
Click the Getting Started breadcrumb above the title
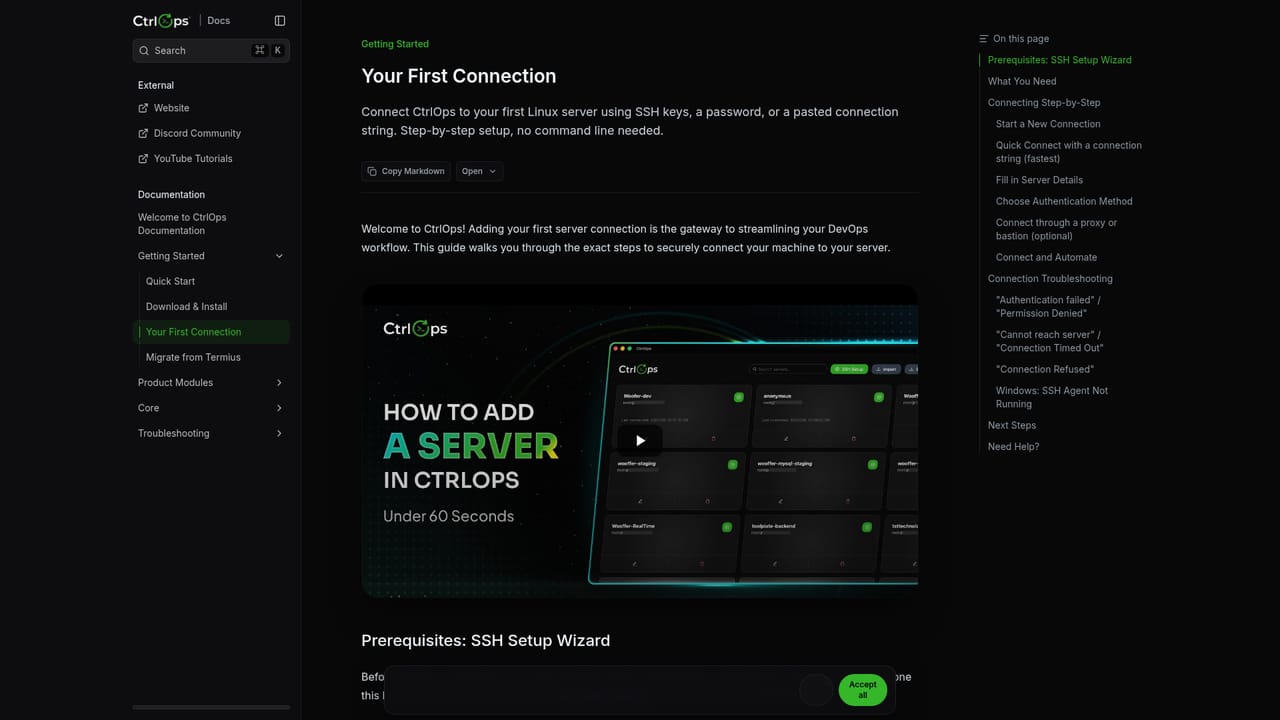[395, 44]
